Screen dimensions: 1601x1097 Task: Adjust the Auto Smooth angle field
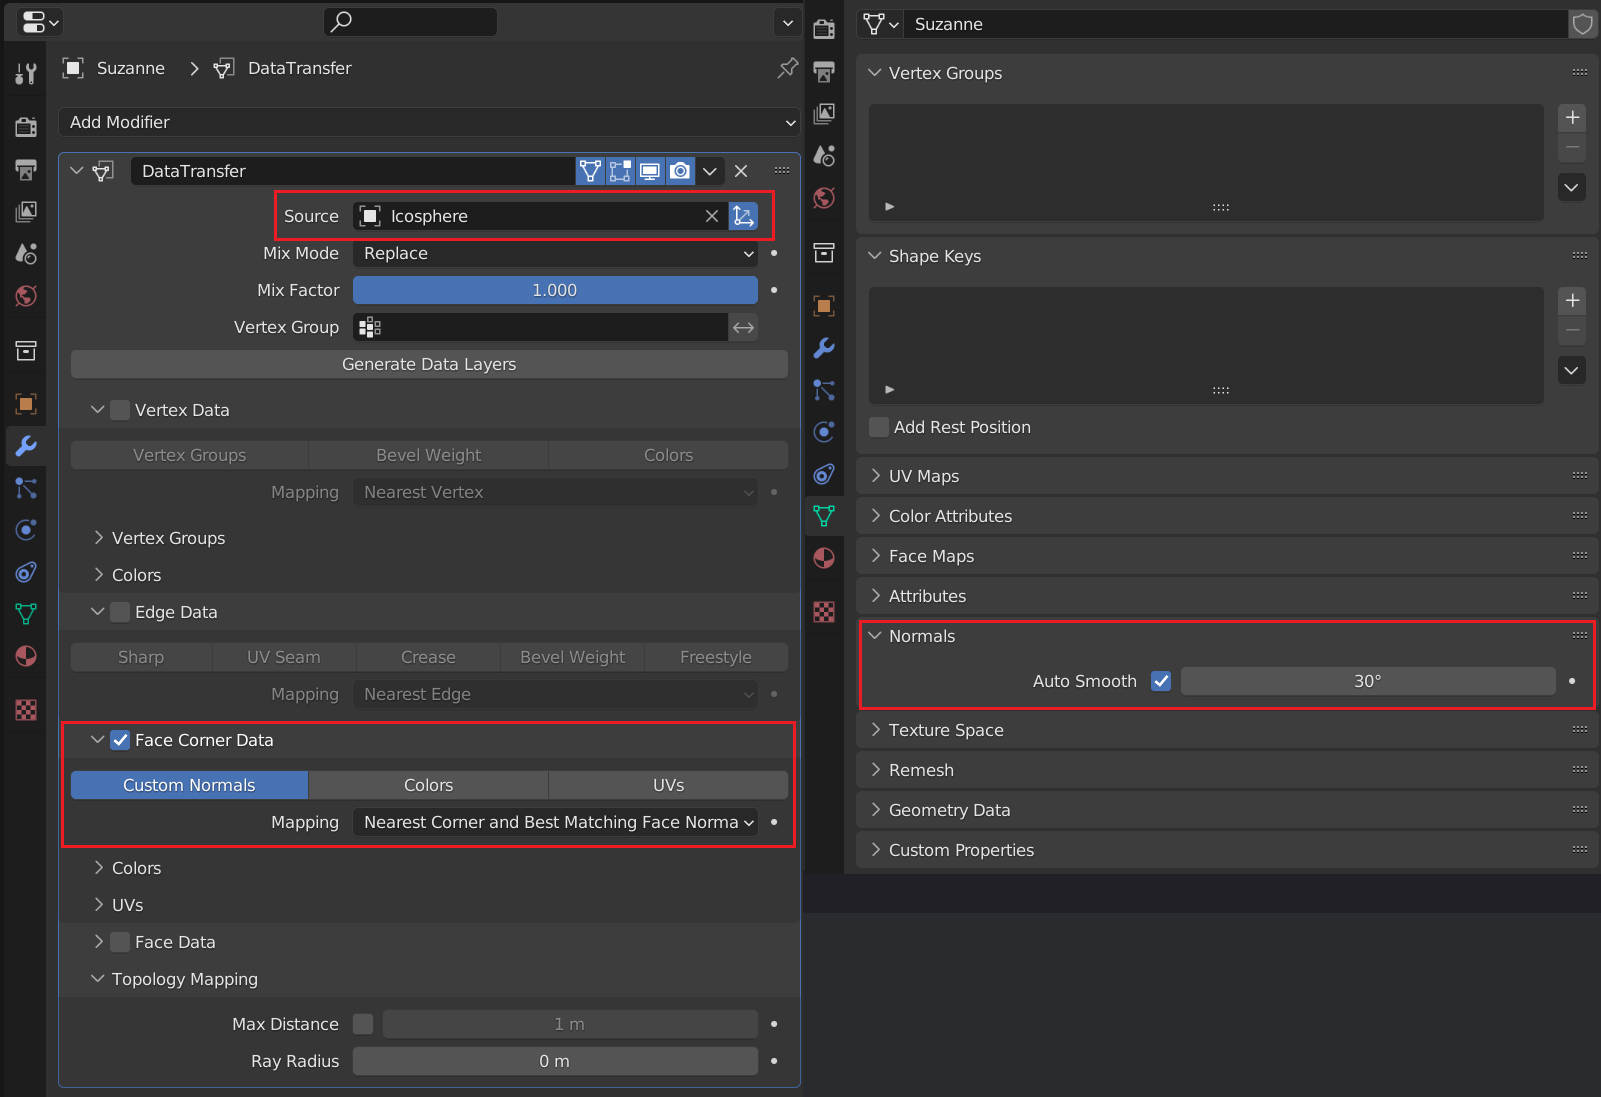pos(1368,681)
